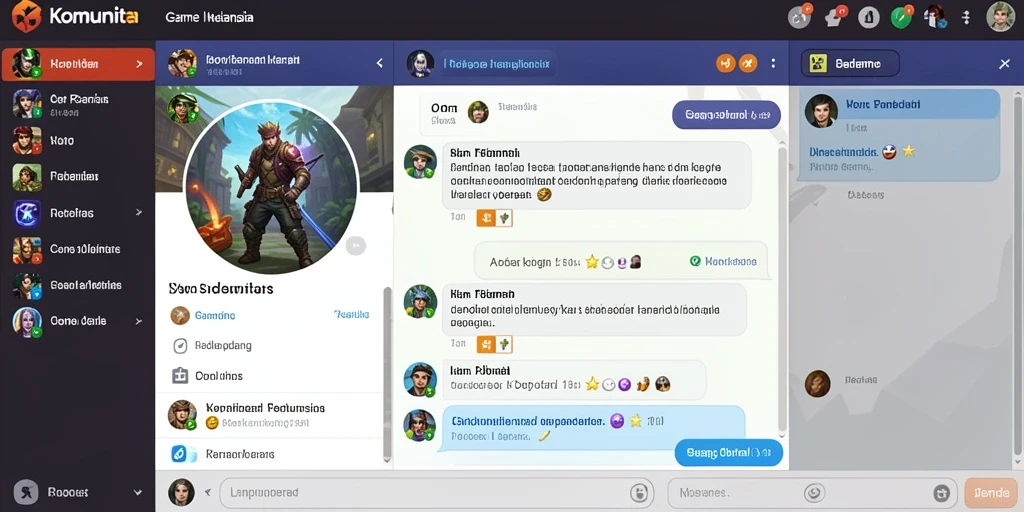Click the green compass icon in top bar
The width and height of the screenshot is (1024, 512).
[x=901, y=18]
